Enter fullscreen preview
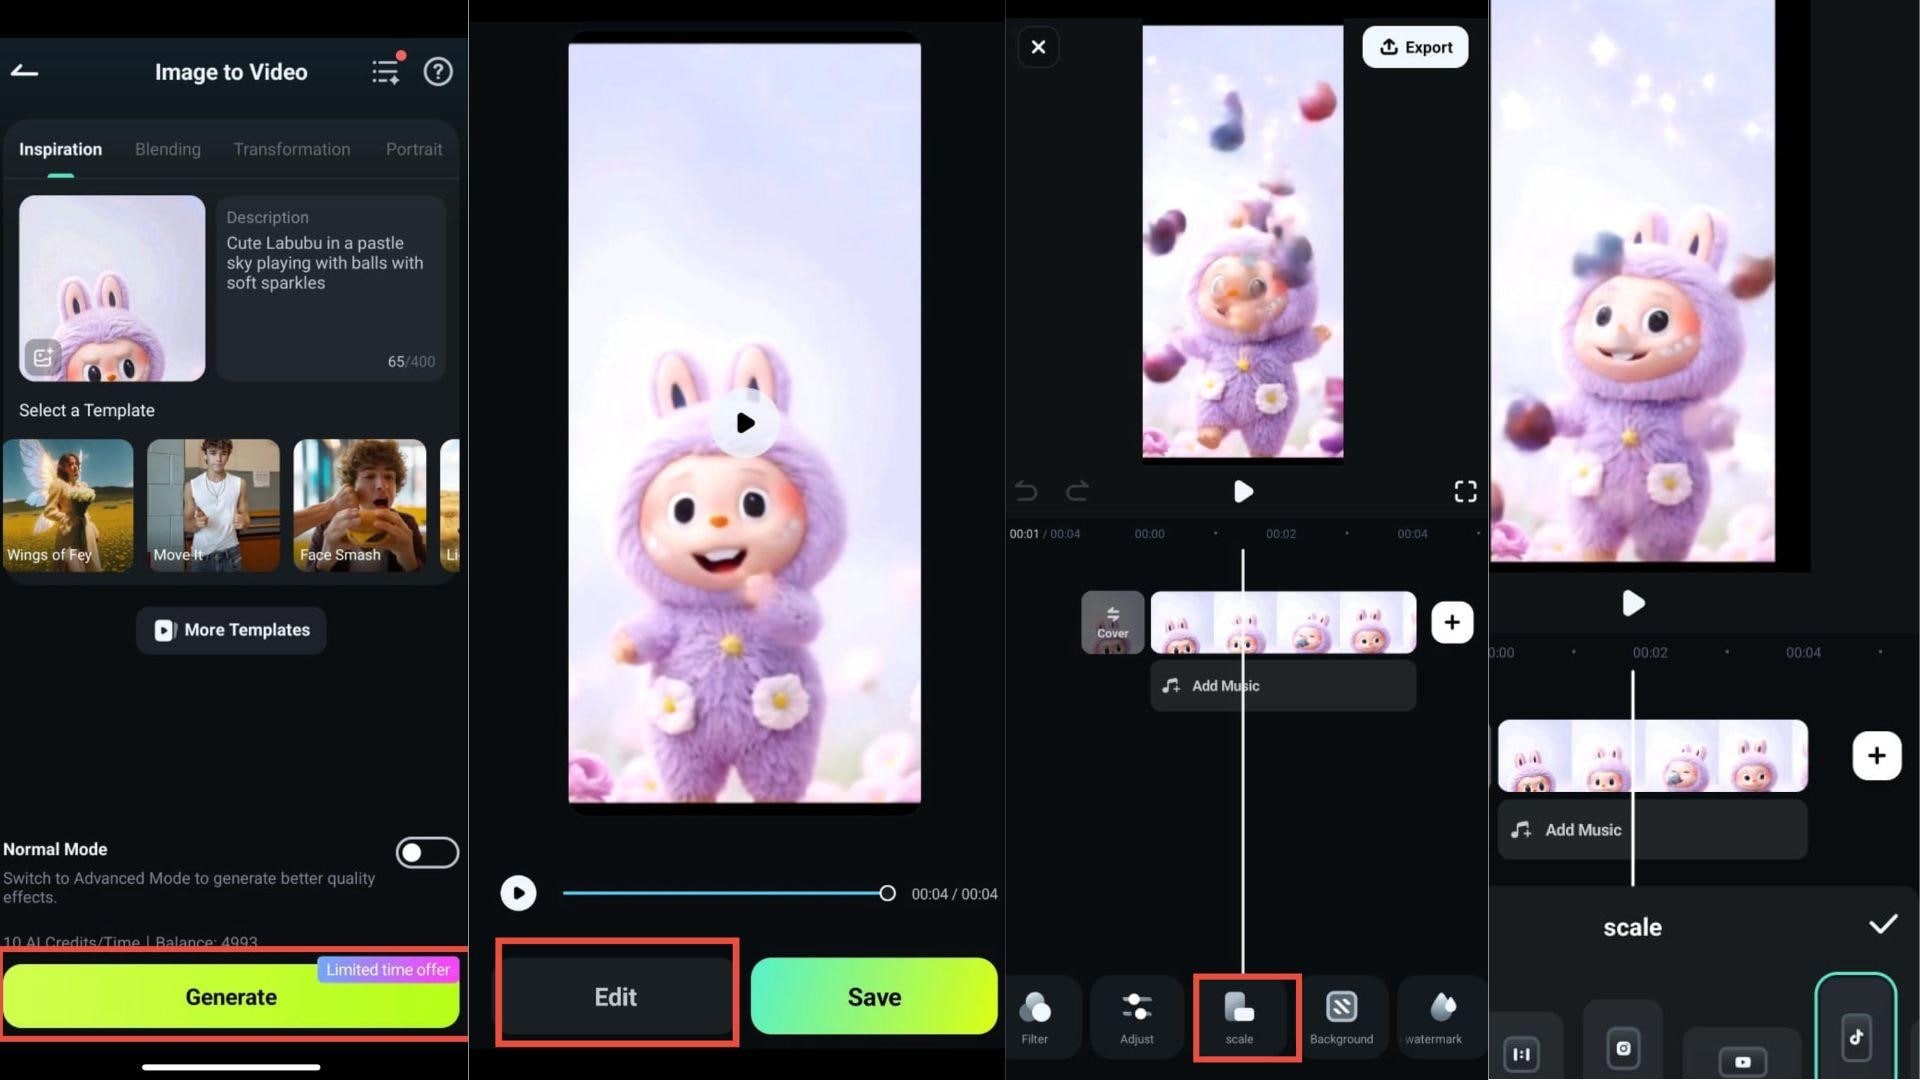Viewport: 1920px width, 1080px height. point(1465,491)
